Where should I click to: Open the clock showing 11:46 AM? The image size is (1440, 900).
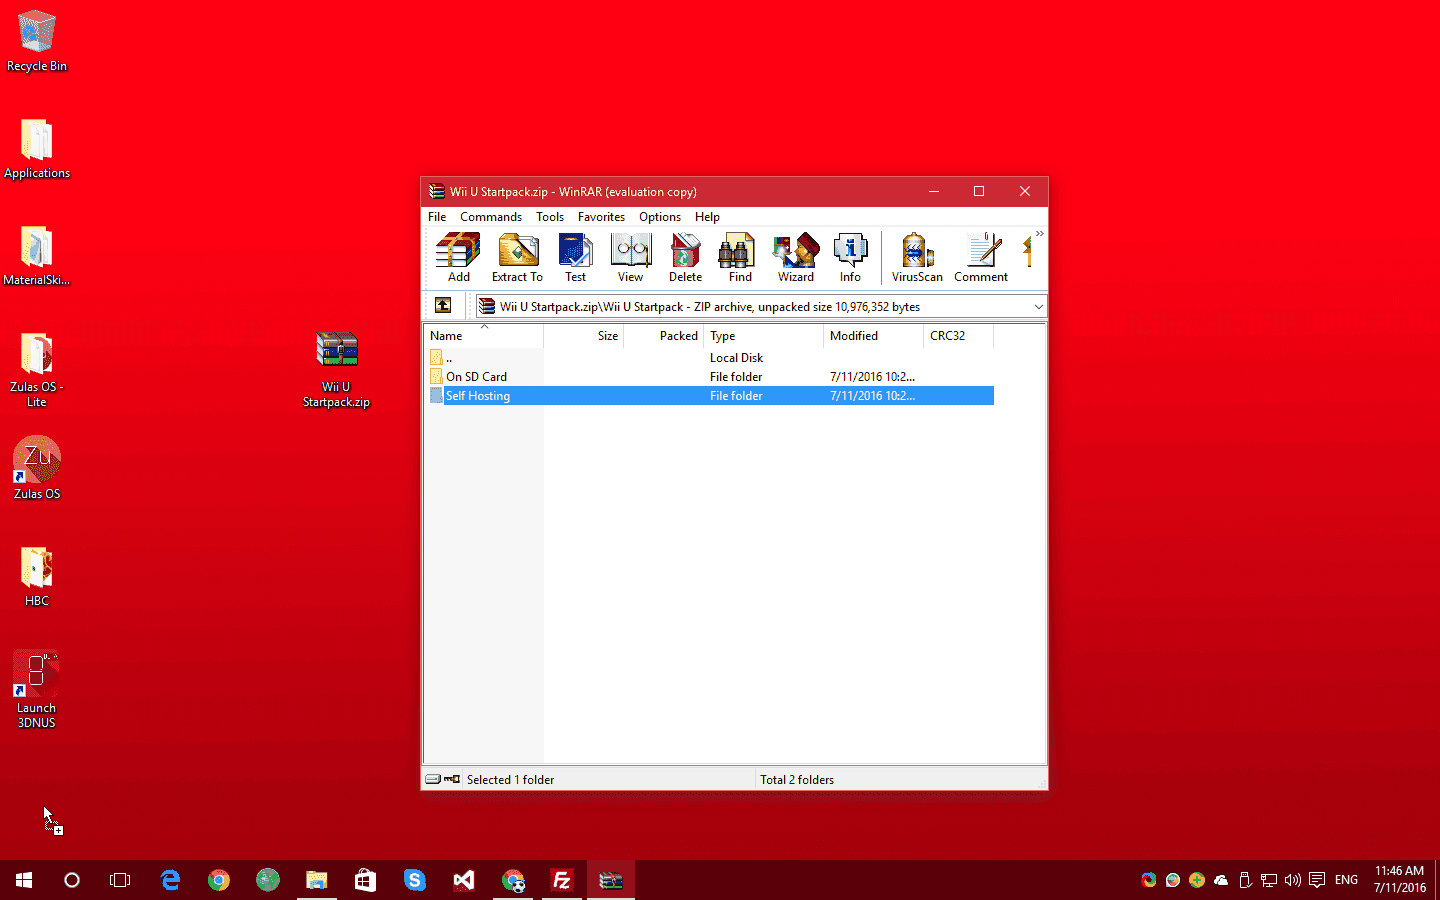point(1399,880)
